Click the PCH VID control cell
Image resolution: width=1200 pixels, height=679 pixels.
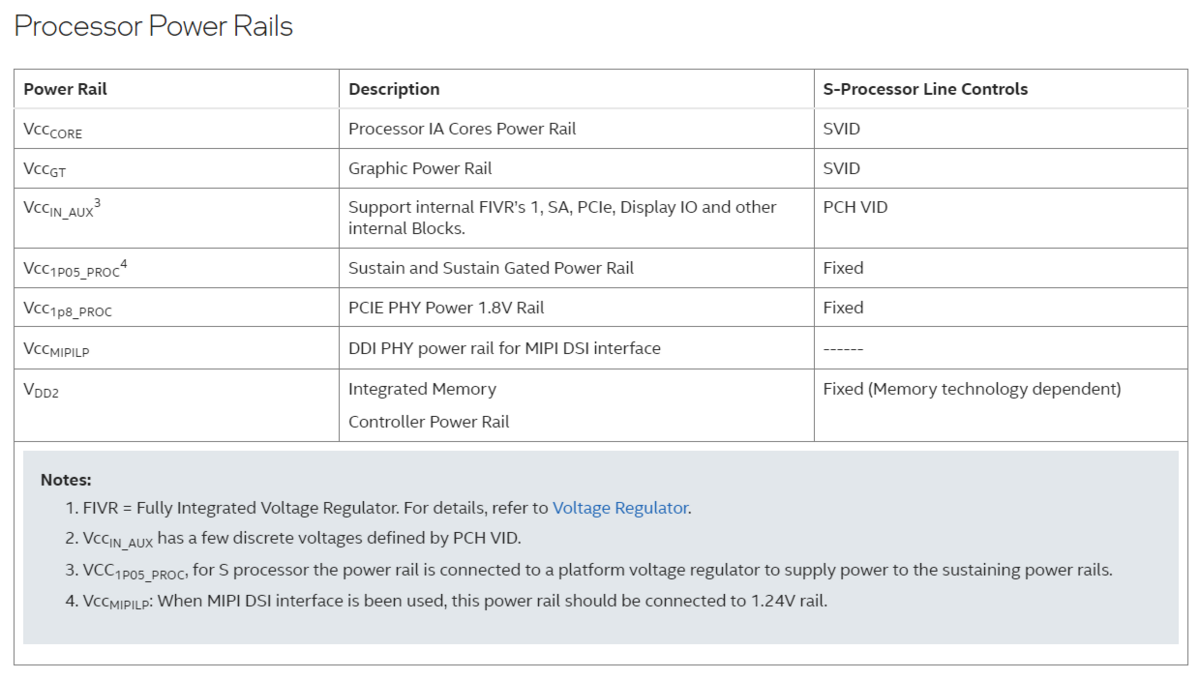pos(855,208)
